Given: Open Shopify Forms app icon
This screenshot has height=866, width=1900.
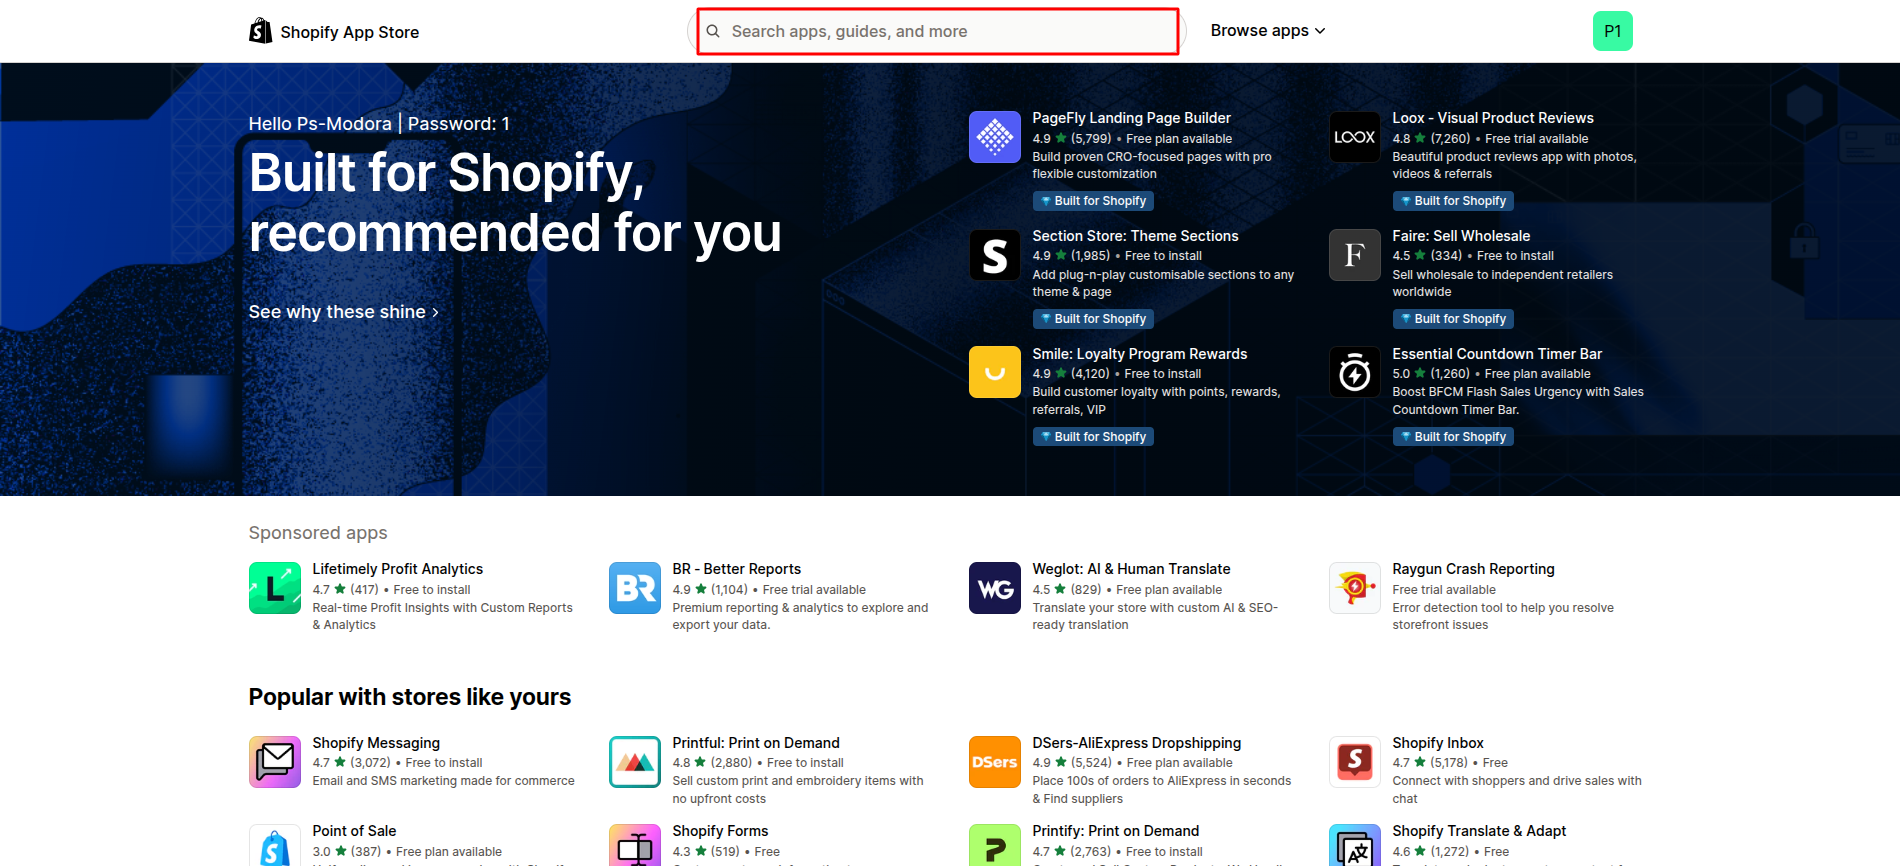Looking at the screenshot, I should tap(634, 845).
